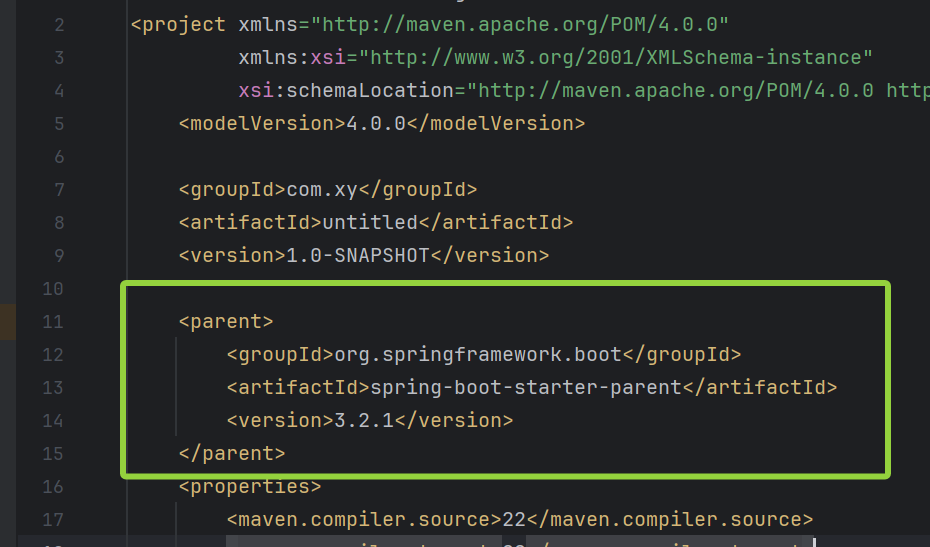Click the 1.0-SNAPSHOT version text

[357, 255]
